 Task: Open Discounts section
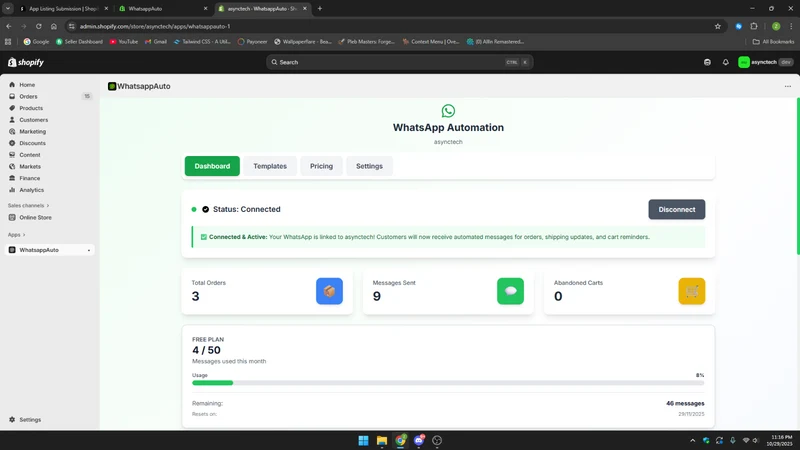click(x=32, y=143)
